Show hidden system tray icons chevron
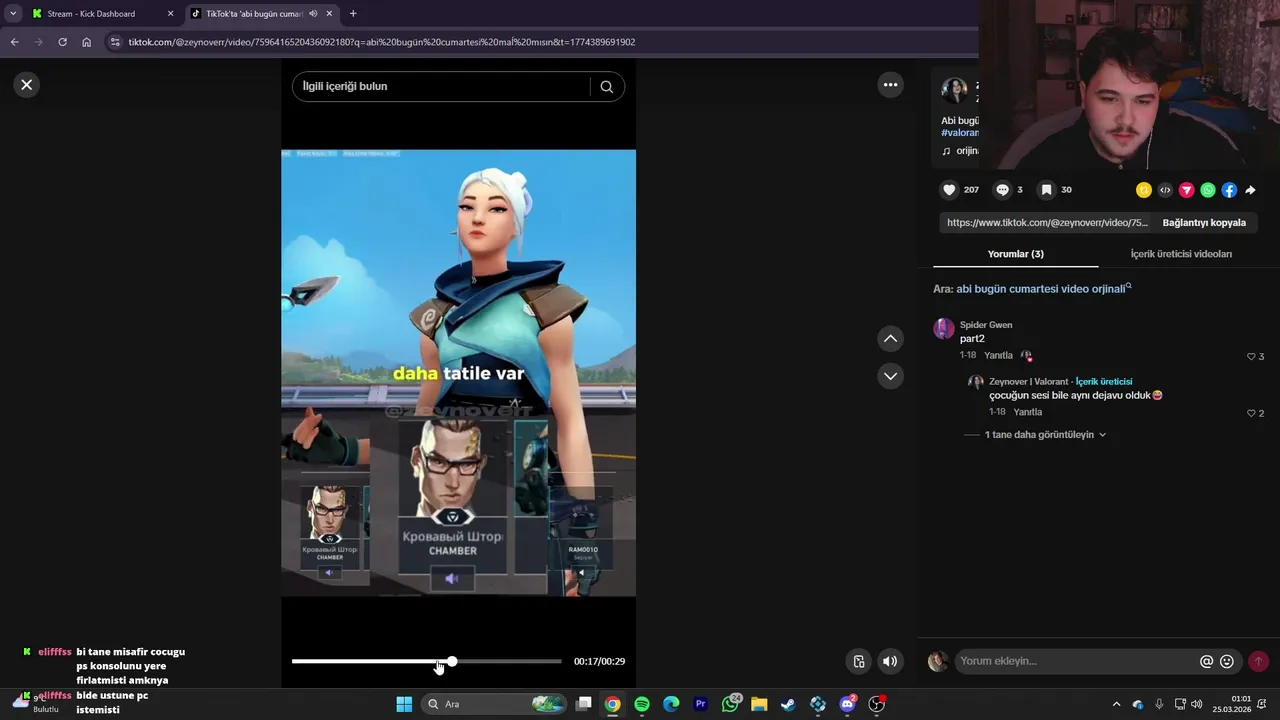 click(1116, 704)
